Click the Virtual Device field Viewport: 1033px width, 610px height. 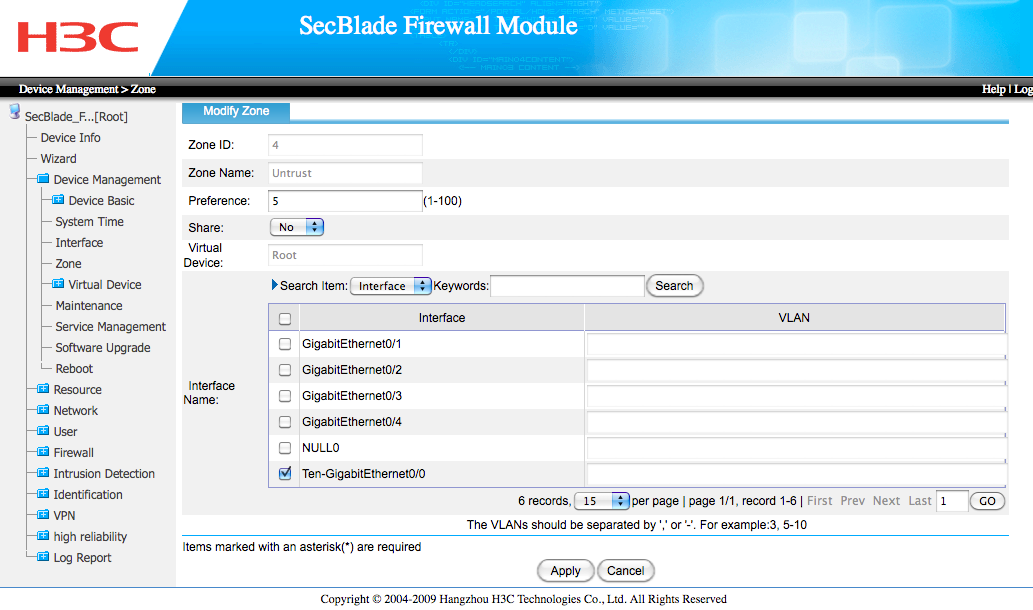click(345, 255)
